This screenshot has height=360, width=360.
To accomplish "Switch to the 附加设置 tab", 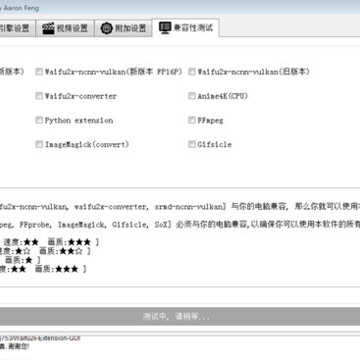I will coord(123,28).
